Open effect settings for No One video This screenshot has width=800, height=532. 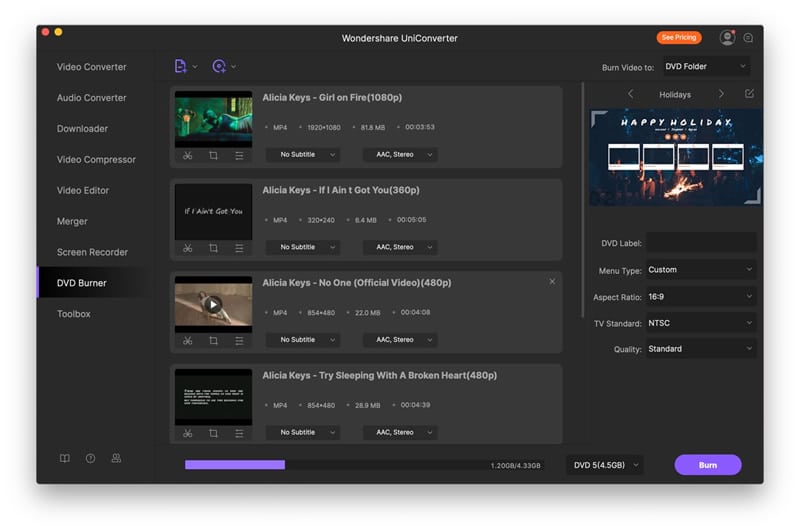coord(239,341)
